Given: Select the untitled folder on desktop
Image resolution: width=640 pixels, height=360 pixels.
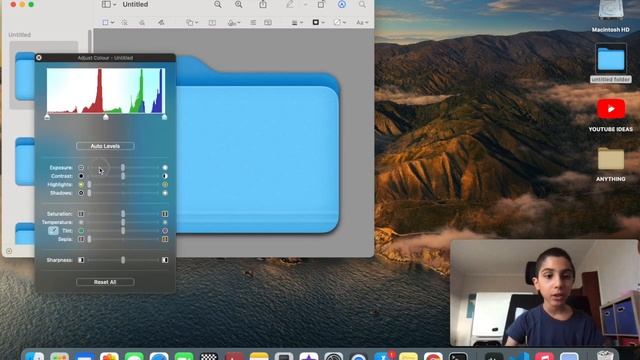Looking at the screenshot, I should [x=611, y=63].
